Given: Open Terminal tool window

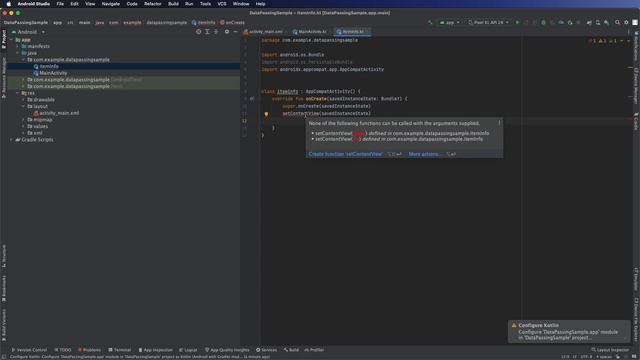Looking at the screenshot, I should (x=120, y=350).
